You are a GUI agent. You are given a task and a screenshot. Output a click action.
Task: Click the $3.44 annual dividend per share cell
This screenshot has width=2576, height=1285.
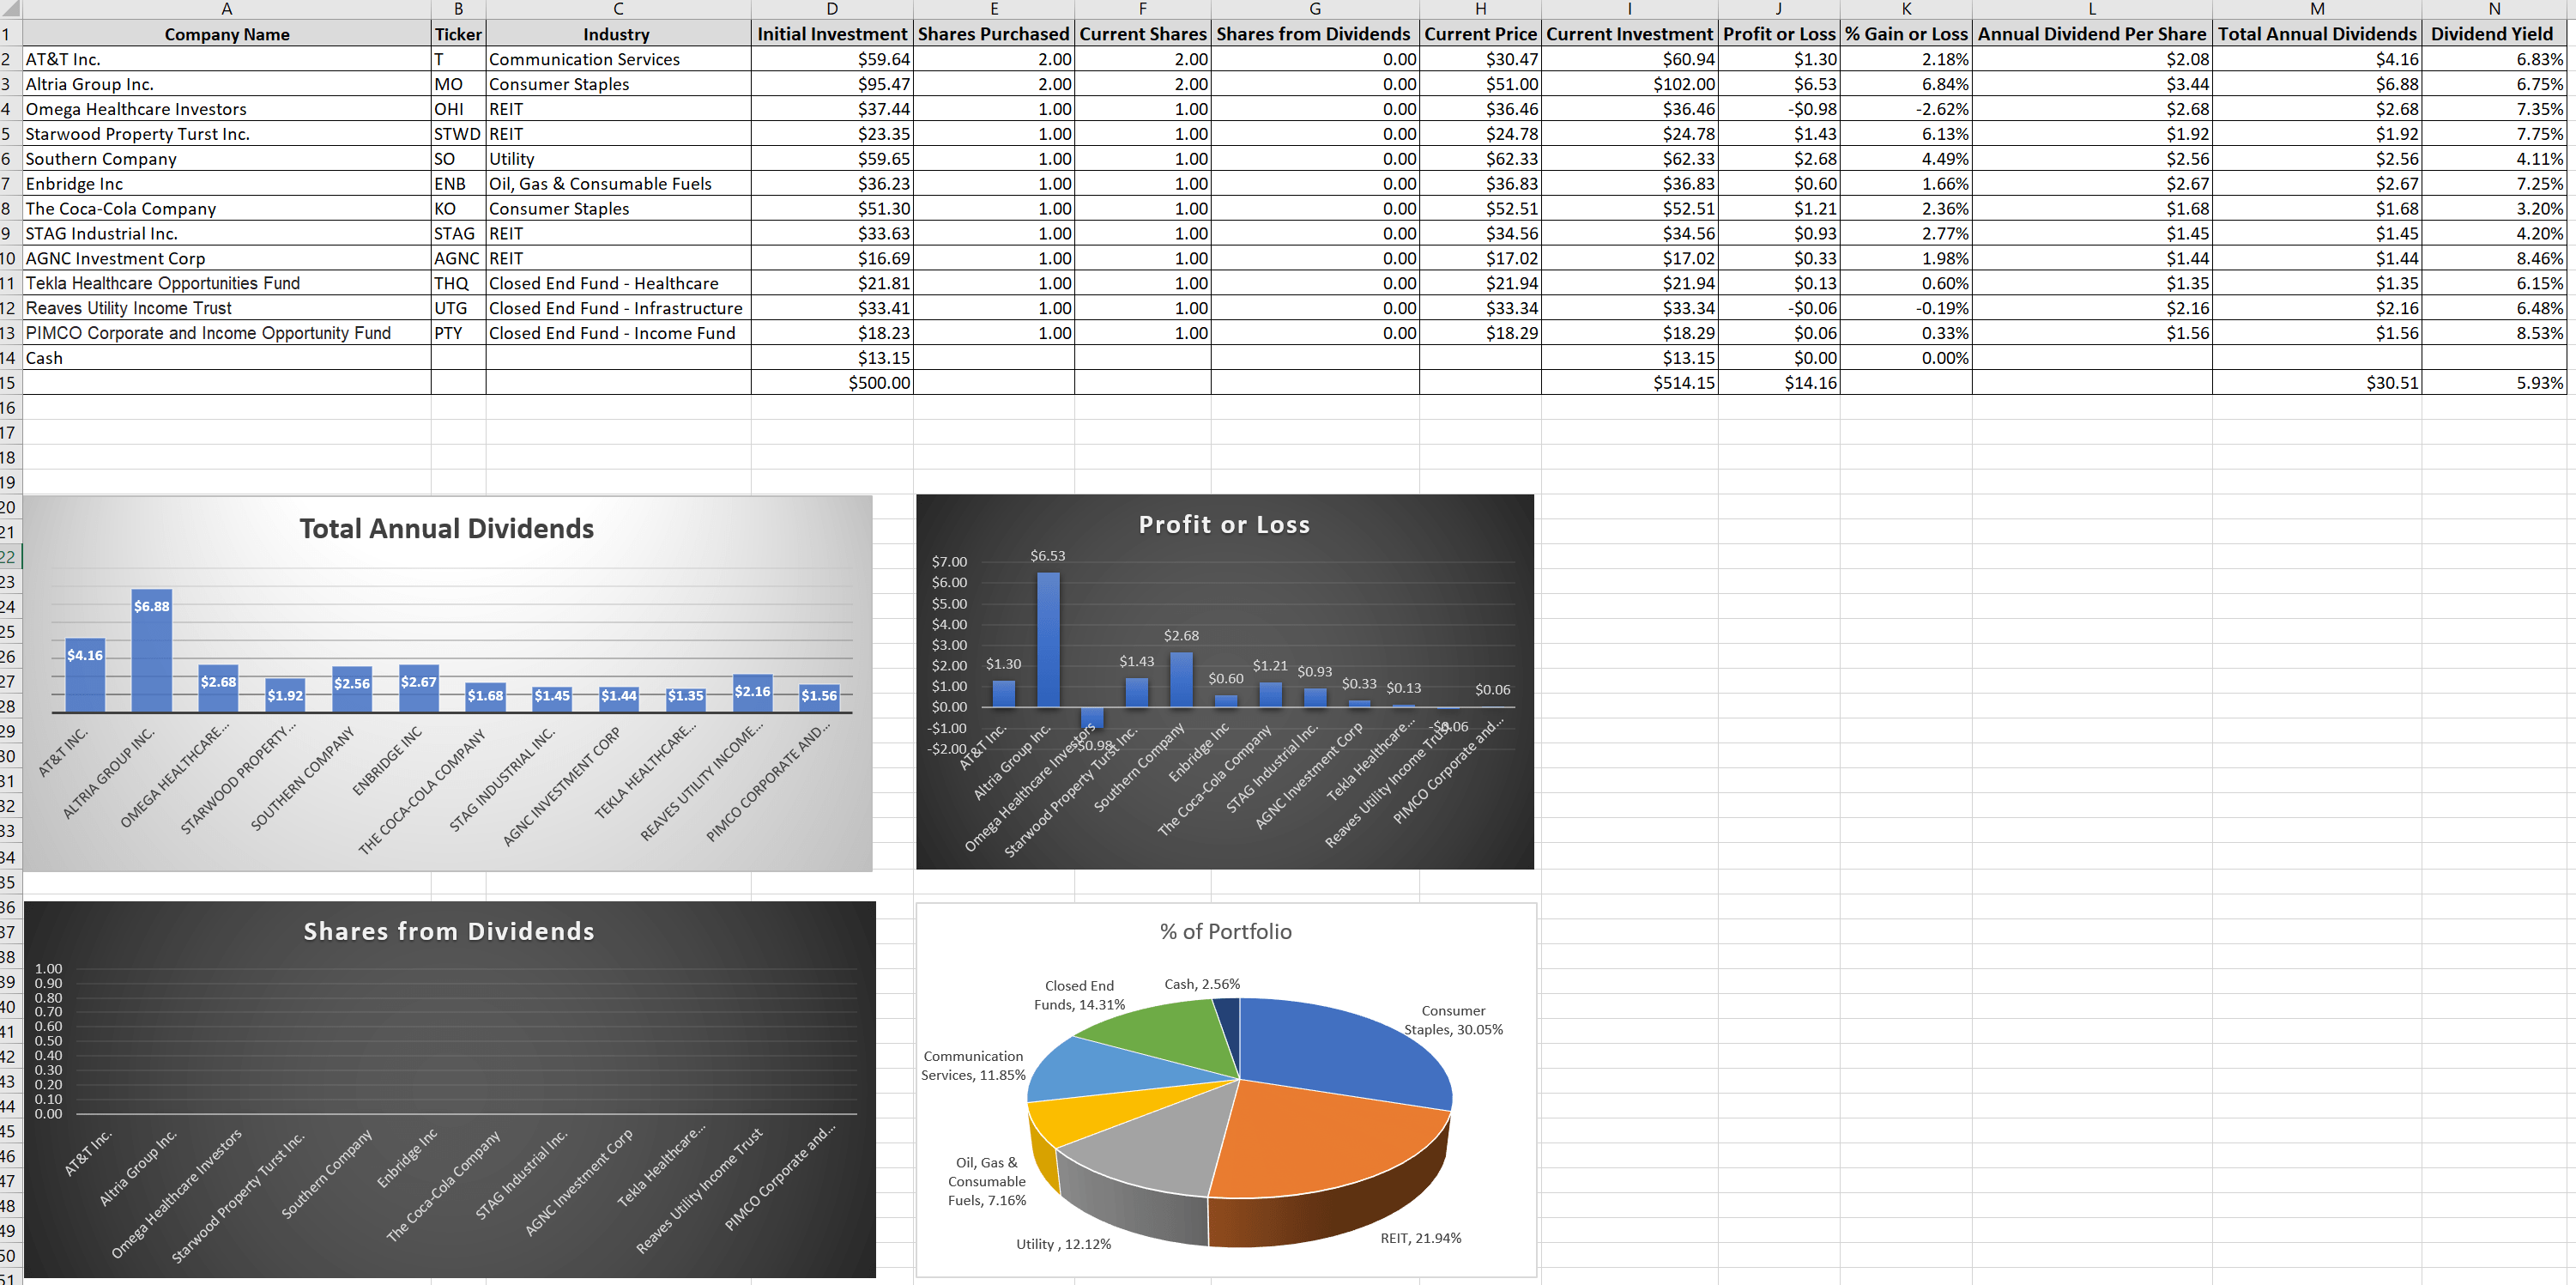pyautogui.click(x=2092, y=84)
